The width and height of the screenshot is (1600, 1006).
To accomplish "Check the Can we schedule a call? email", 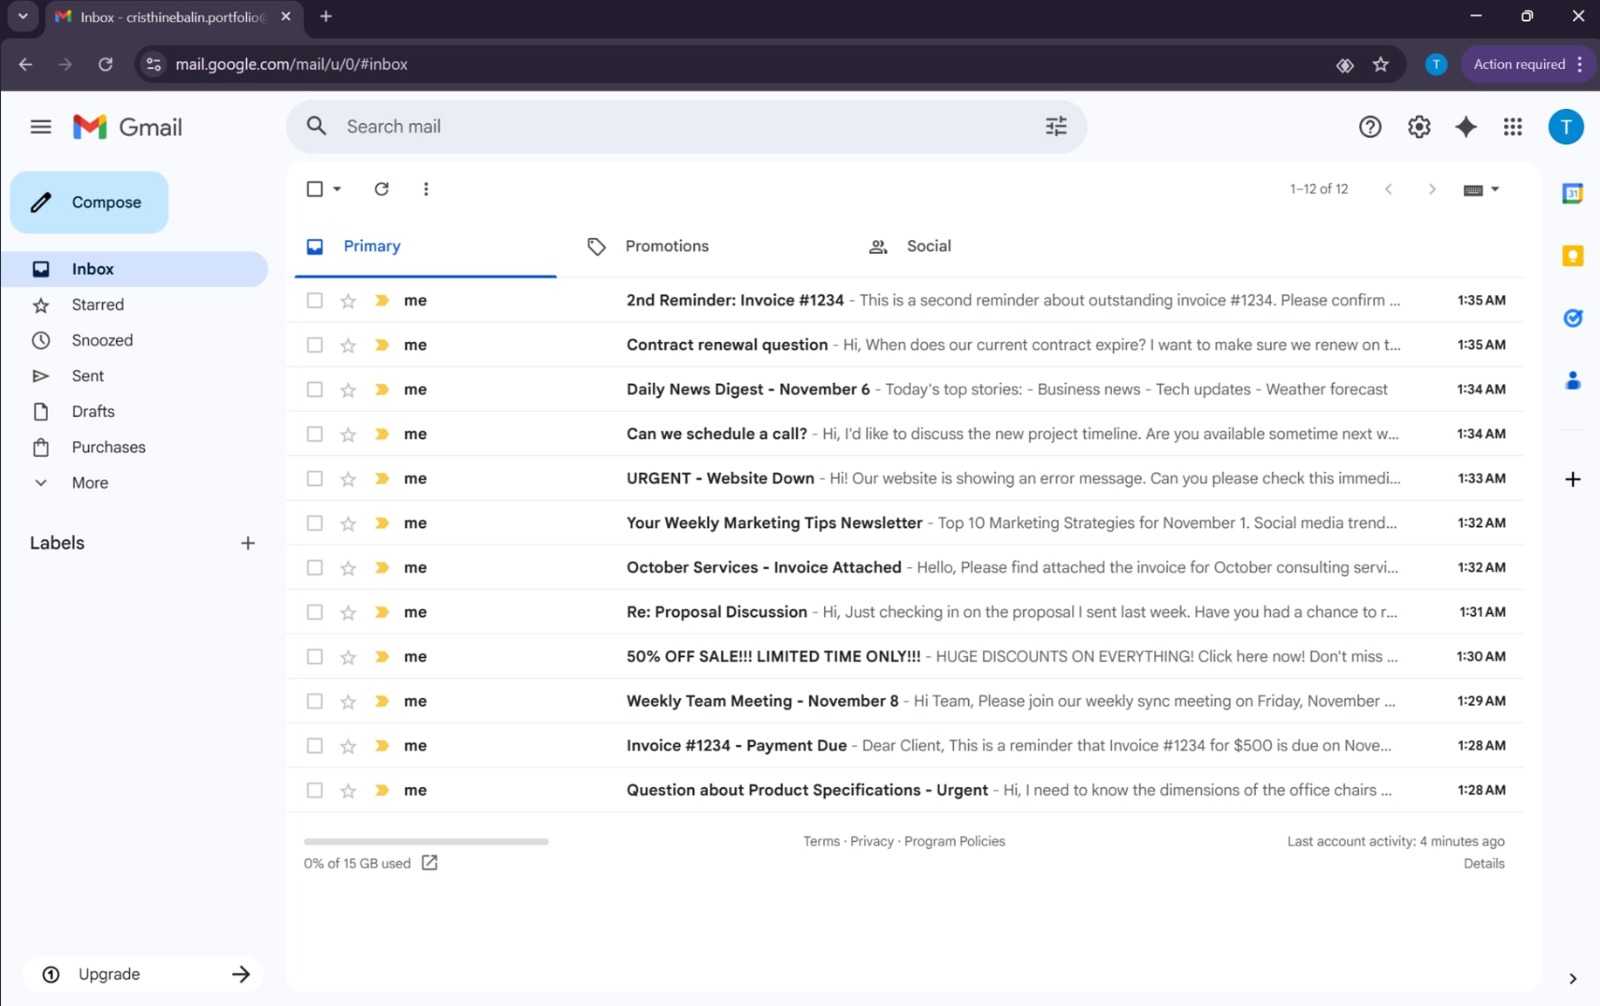I will pyautogui.click(x=315, y=434).
